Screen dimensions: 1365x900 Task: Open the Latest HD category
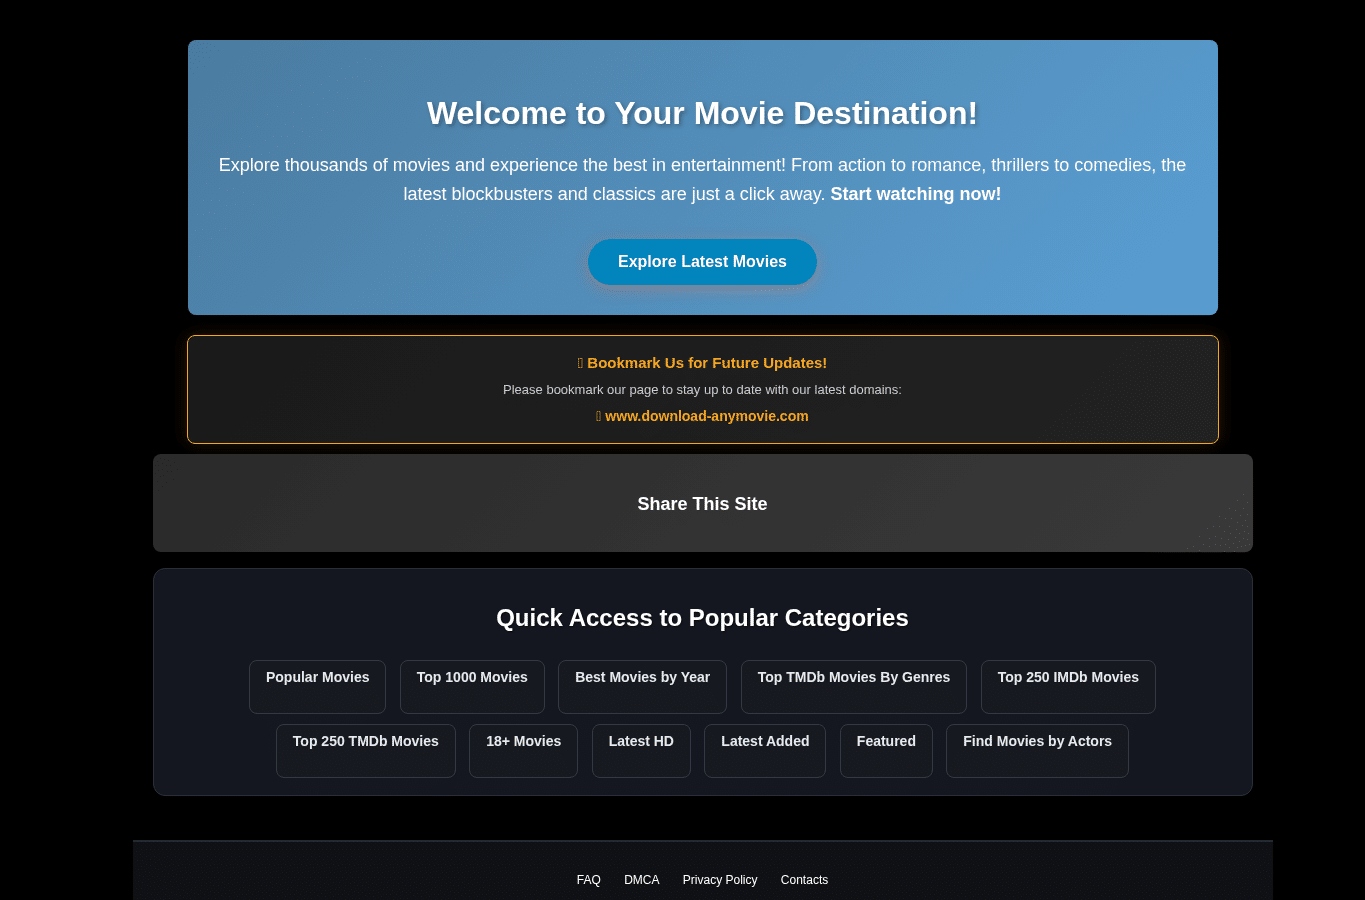[x=641, y=751]
